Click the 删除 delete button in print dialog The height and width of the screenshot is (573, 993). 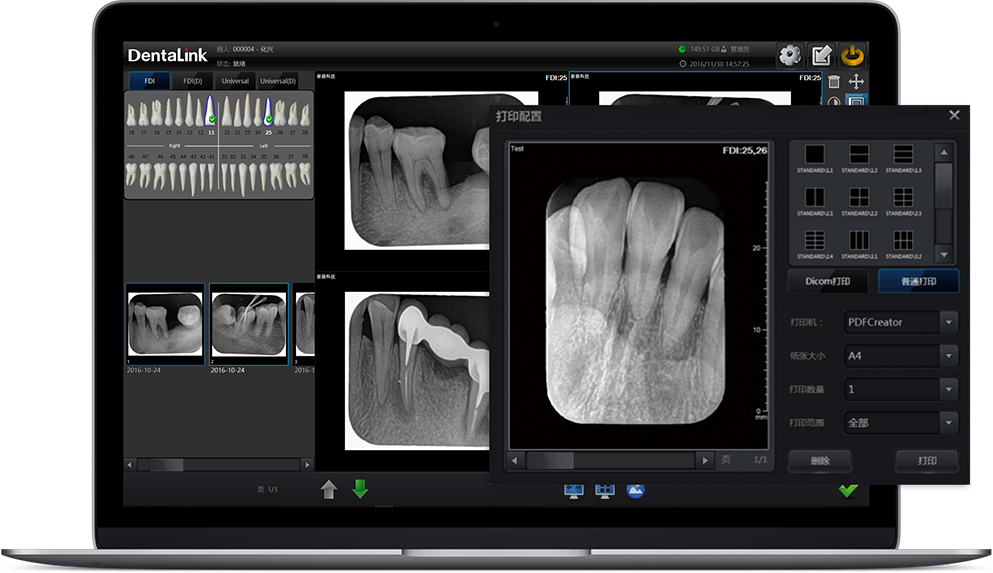click(820, 460)
